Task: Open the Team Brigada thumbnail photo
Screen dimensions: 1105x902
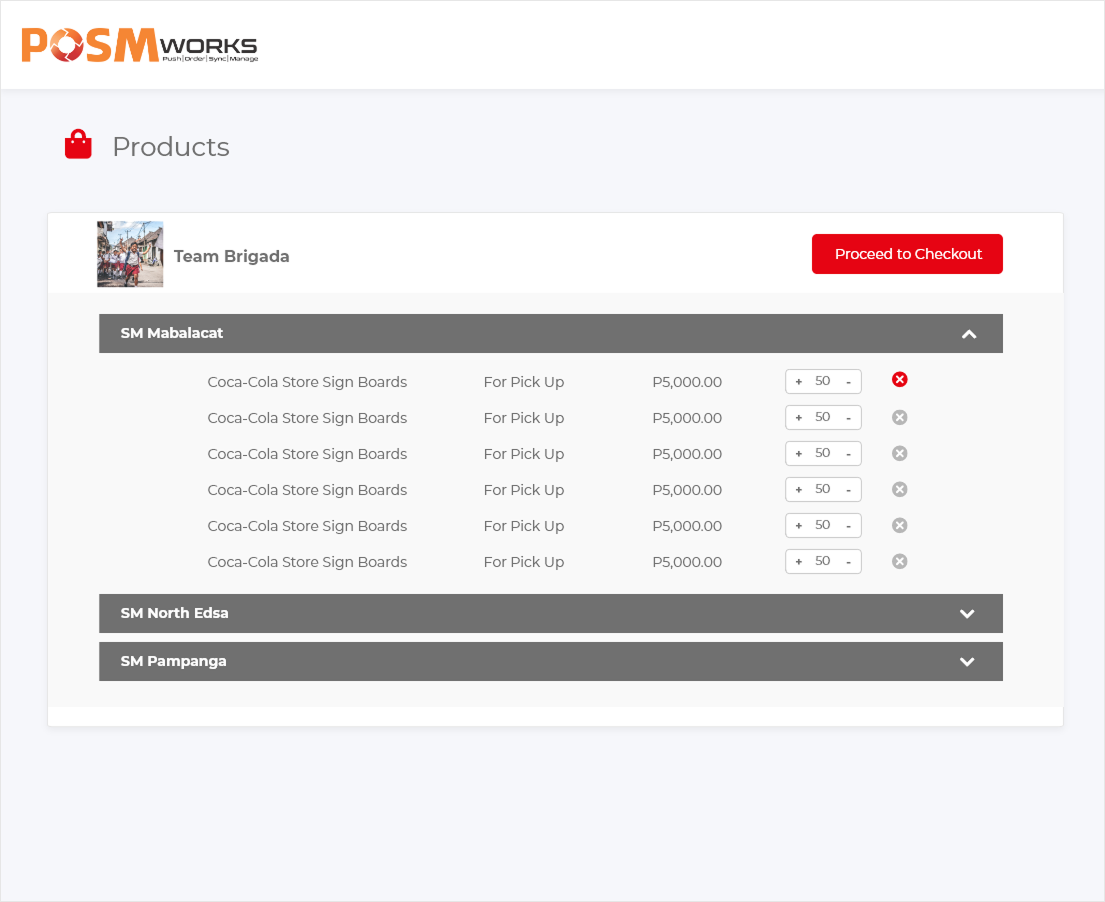Action: [x=130, y=254]
